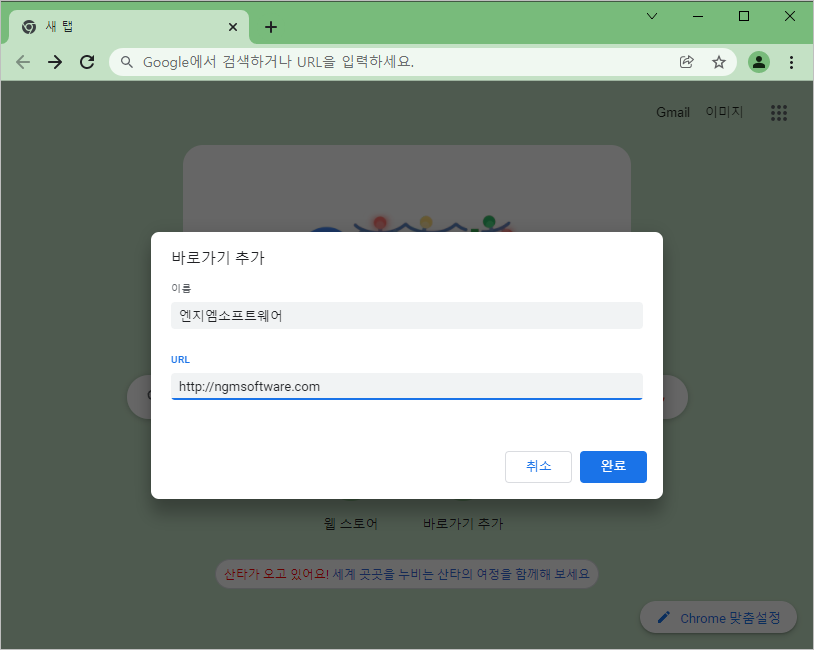Screen dimensions: 814x650
Task: Click the 바로가기 추가 shortcut tile
Action: pos(463,523)
